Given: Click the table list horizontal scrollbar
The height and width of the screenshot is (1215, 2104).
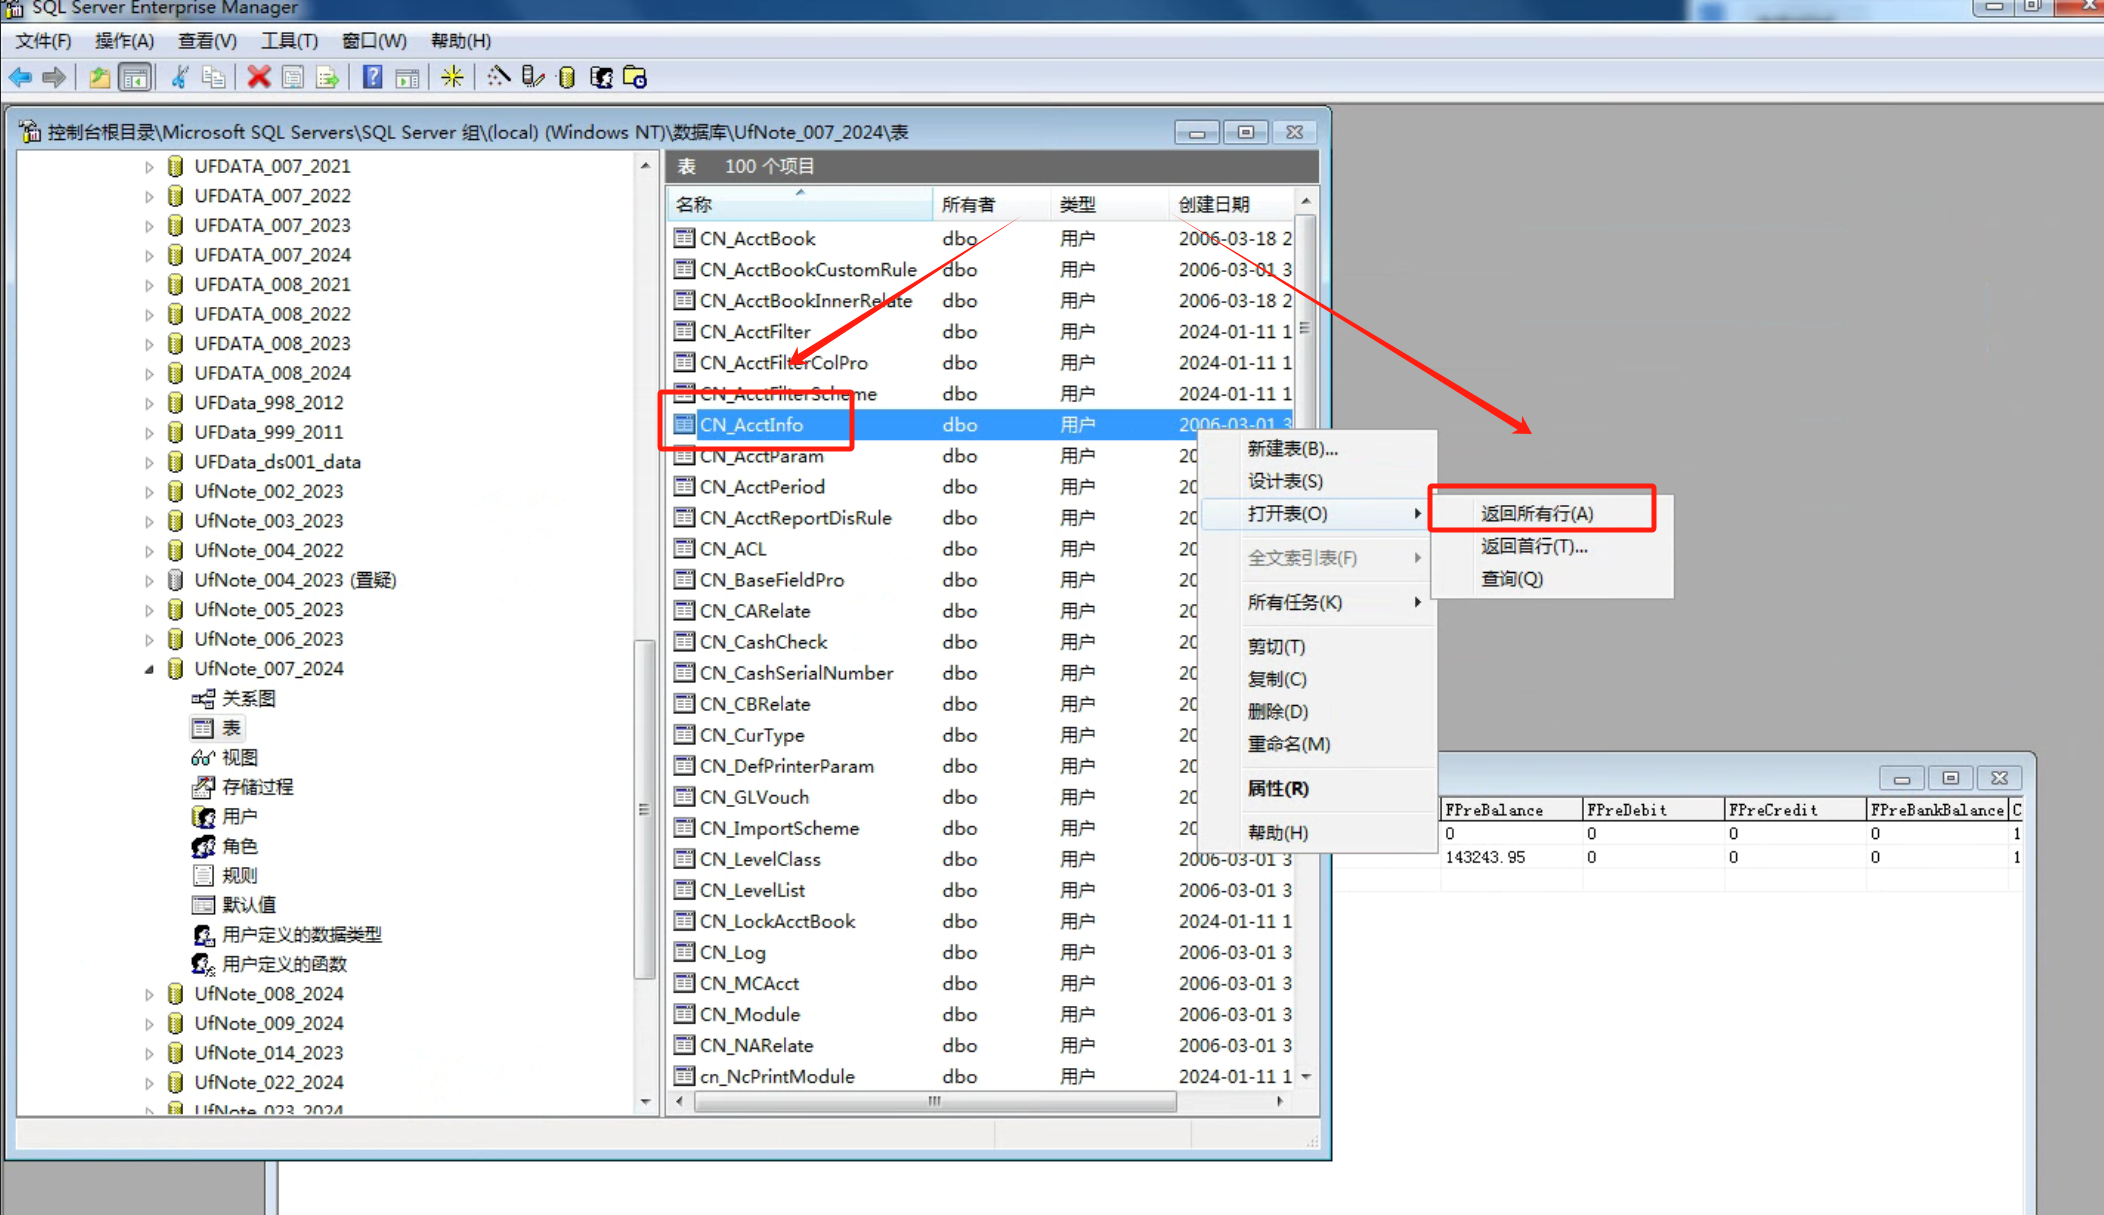Looking at the screenshot, I should [934, 1102].
